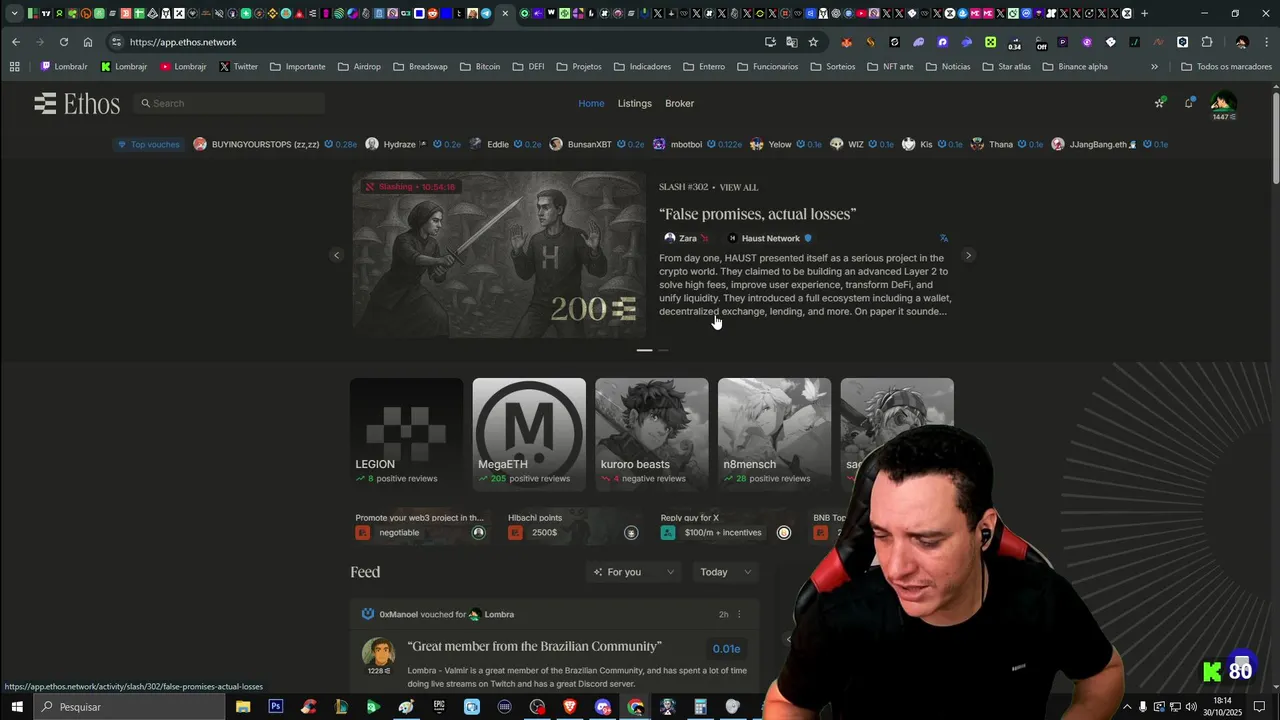
Task: Expand the Today time filter dropdown
Action: 726,572
